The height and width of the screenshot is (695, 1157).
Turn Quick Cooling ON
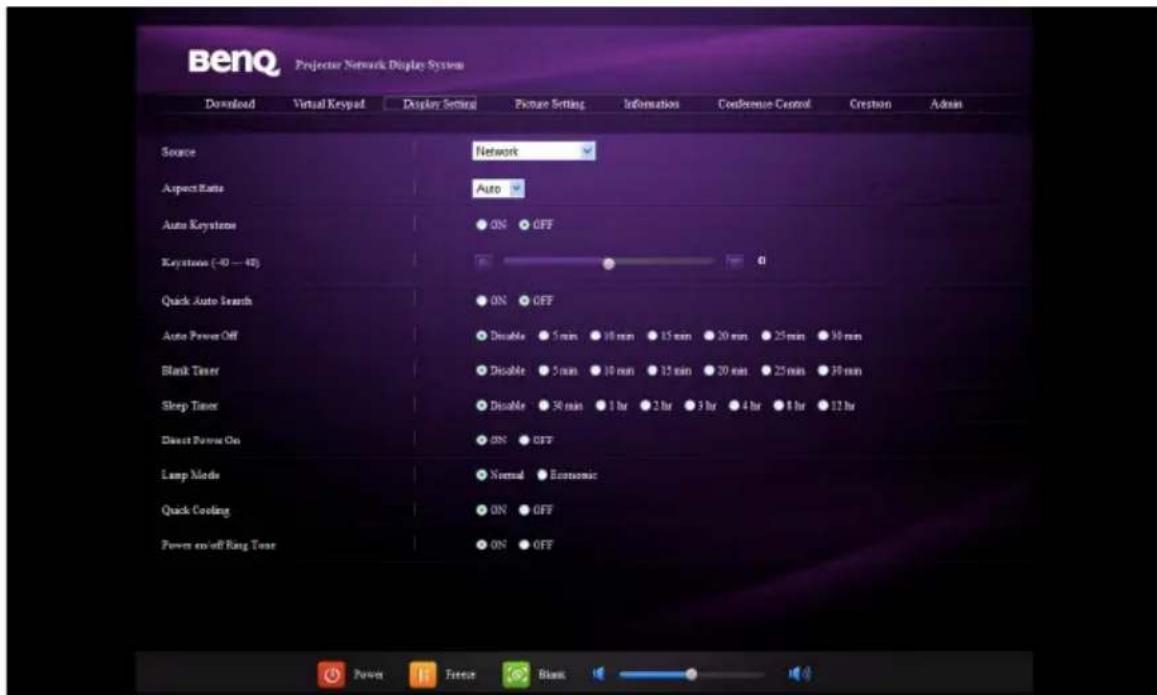pyautogui.click(x=482, y=510)
